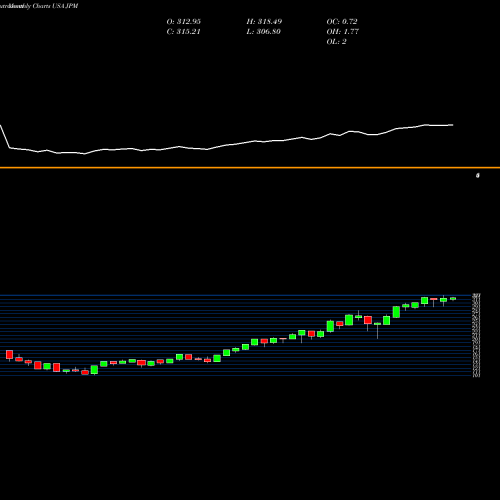Select the low value 'L: 306.80'
The height and width of the screenshot is (500, 500).
264,32
